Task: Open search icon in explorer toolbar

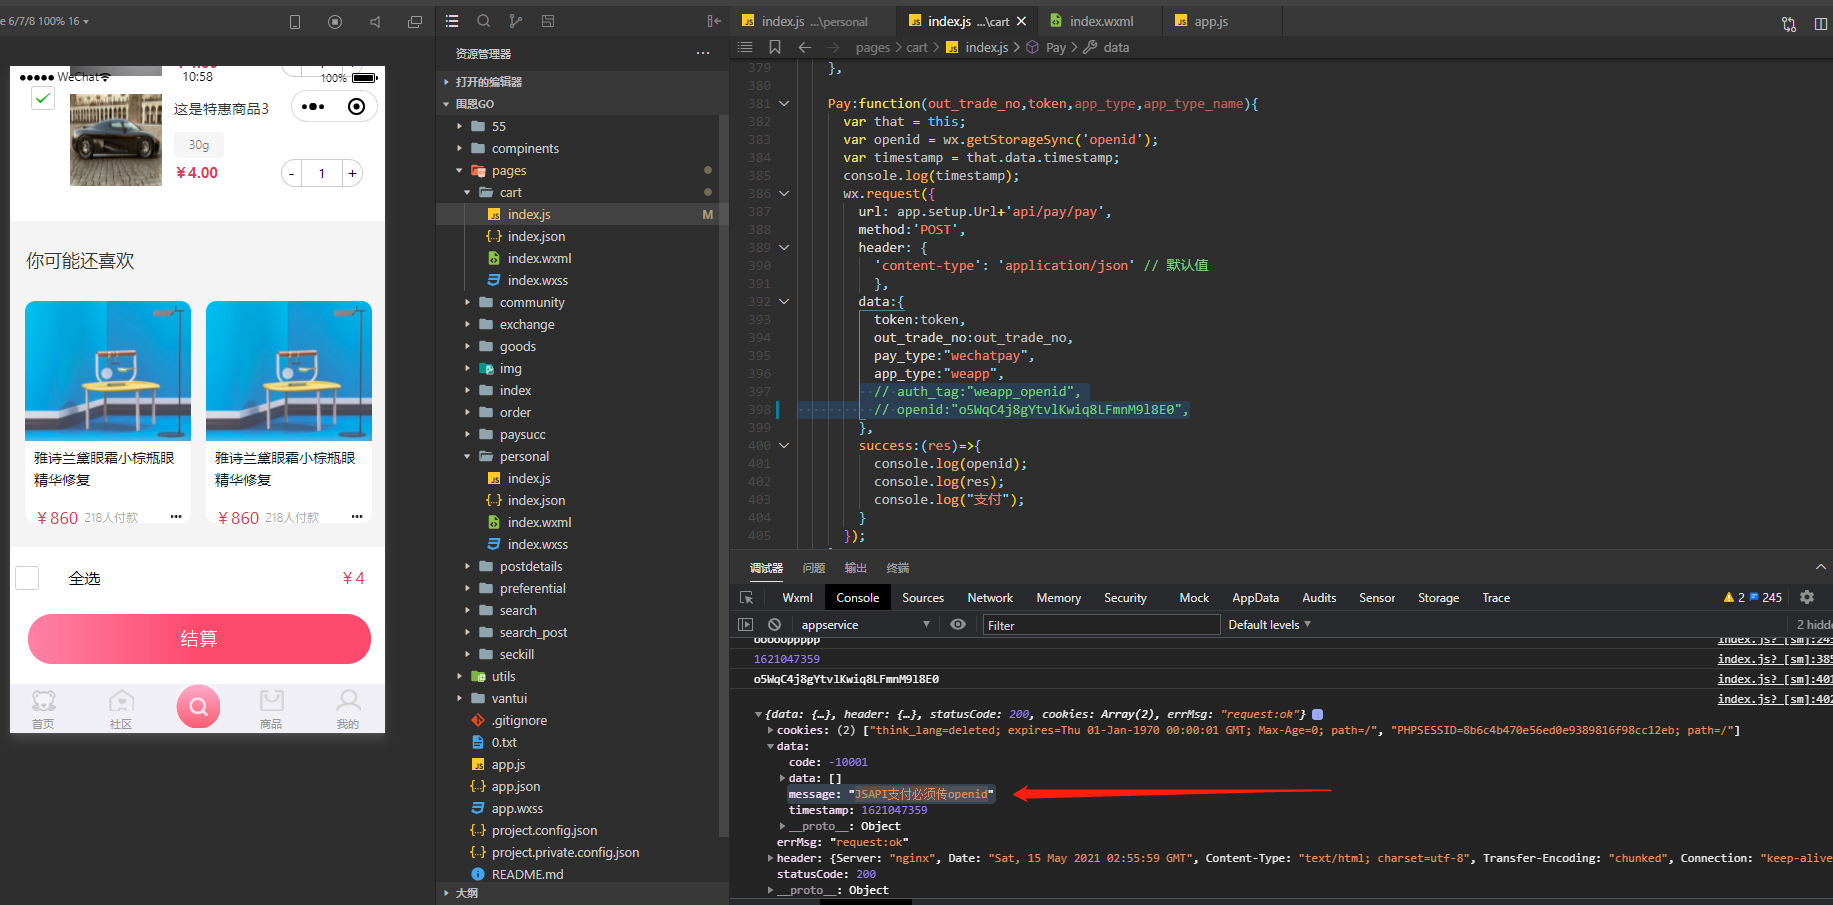Action: [484, 21]
